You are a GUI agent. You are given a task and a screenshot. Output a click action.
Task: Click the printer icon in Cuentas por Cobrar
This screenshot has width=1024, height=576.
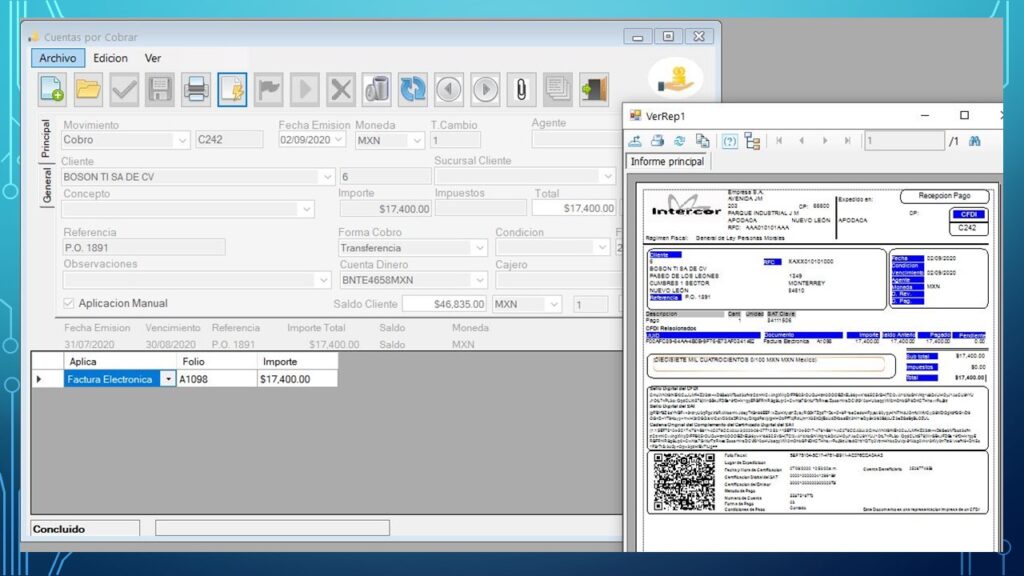196,89
